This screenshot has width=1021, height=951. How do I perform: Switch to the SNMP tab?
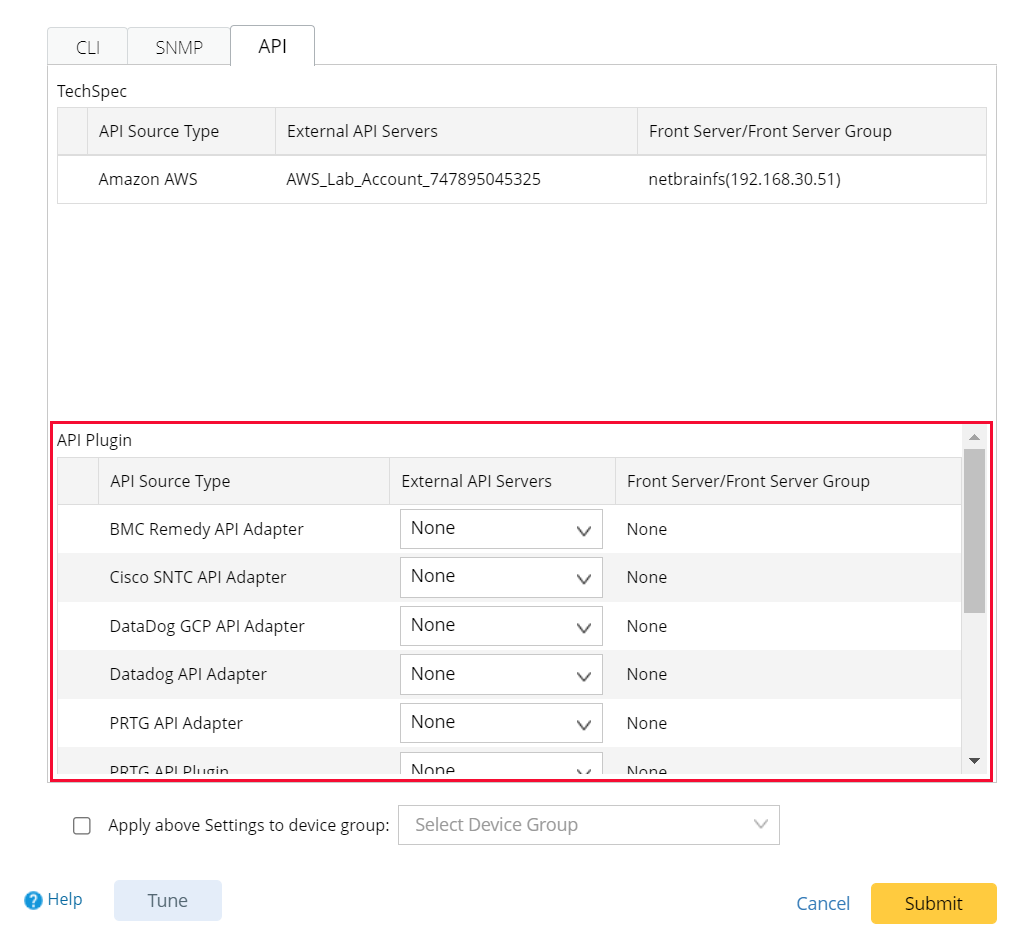point(178,46)
